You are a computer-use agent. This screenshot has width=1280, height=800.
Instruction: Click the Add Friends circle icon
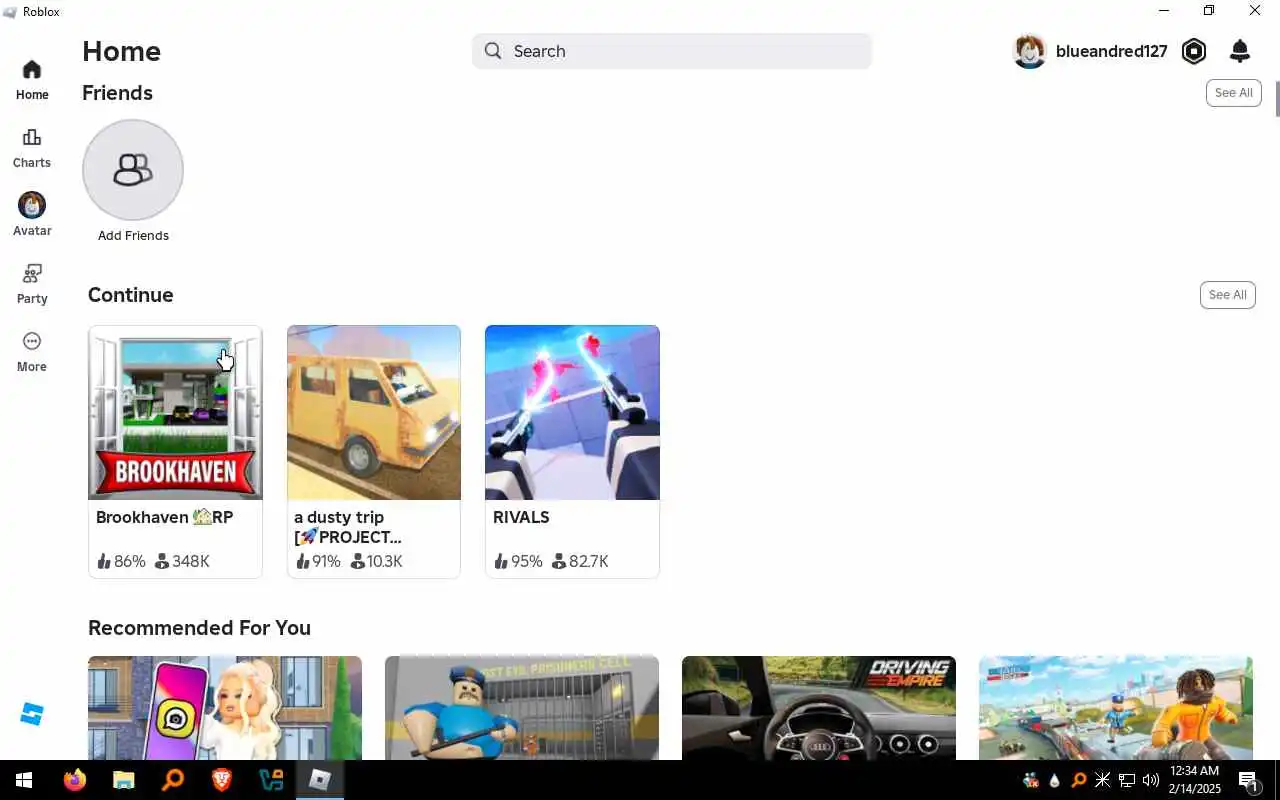click(133, 170)
